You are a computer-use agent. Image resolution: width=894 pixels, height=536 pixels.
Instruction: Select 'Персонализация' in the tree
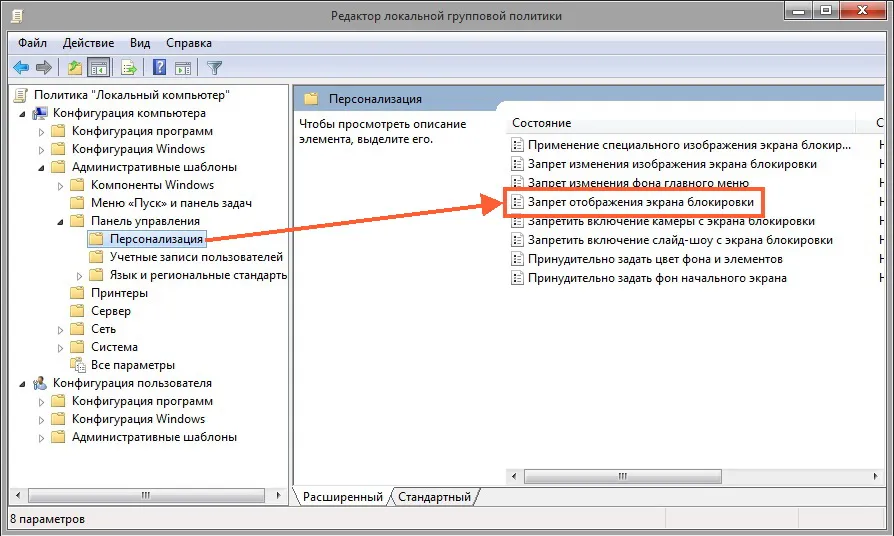pyautogui.click(x=156, y=239)
